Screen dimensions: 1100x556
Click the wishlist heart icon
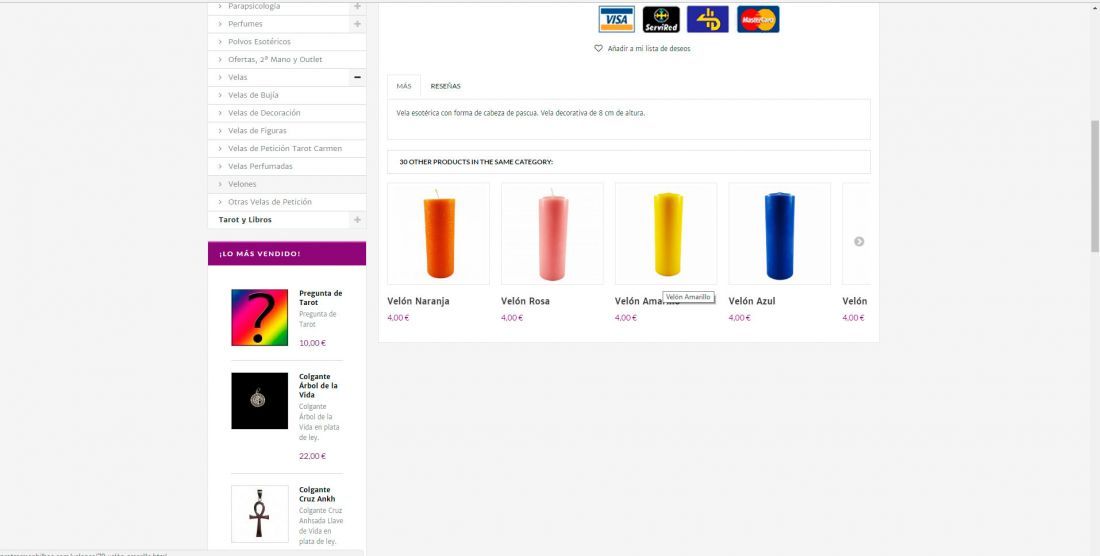click(599, 48)
